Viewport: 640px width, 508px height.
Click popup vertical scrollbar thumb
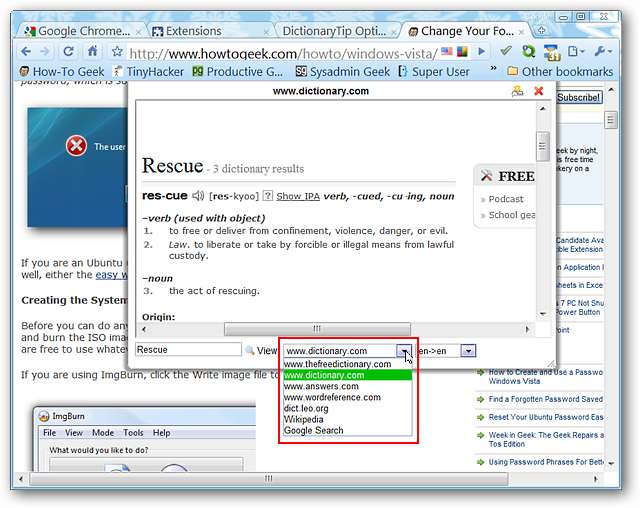tap(542, 146)
